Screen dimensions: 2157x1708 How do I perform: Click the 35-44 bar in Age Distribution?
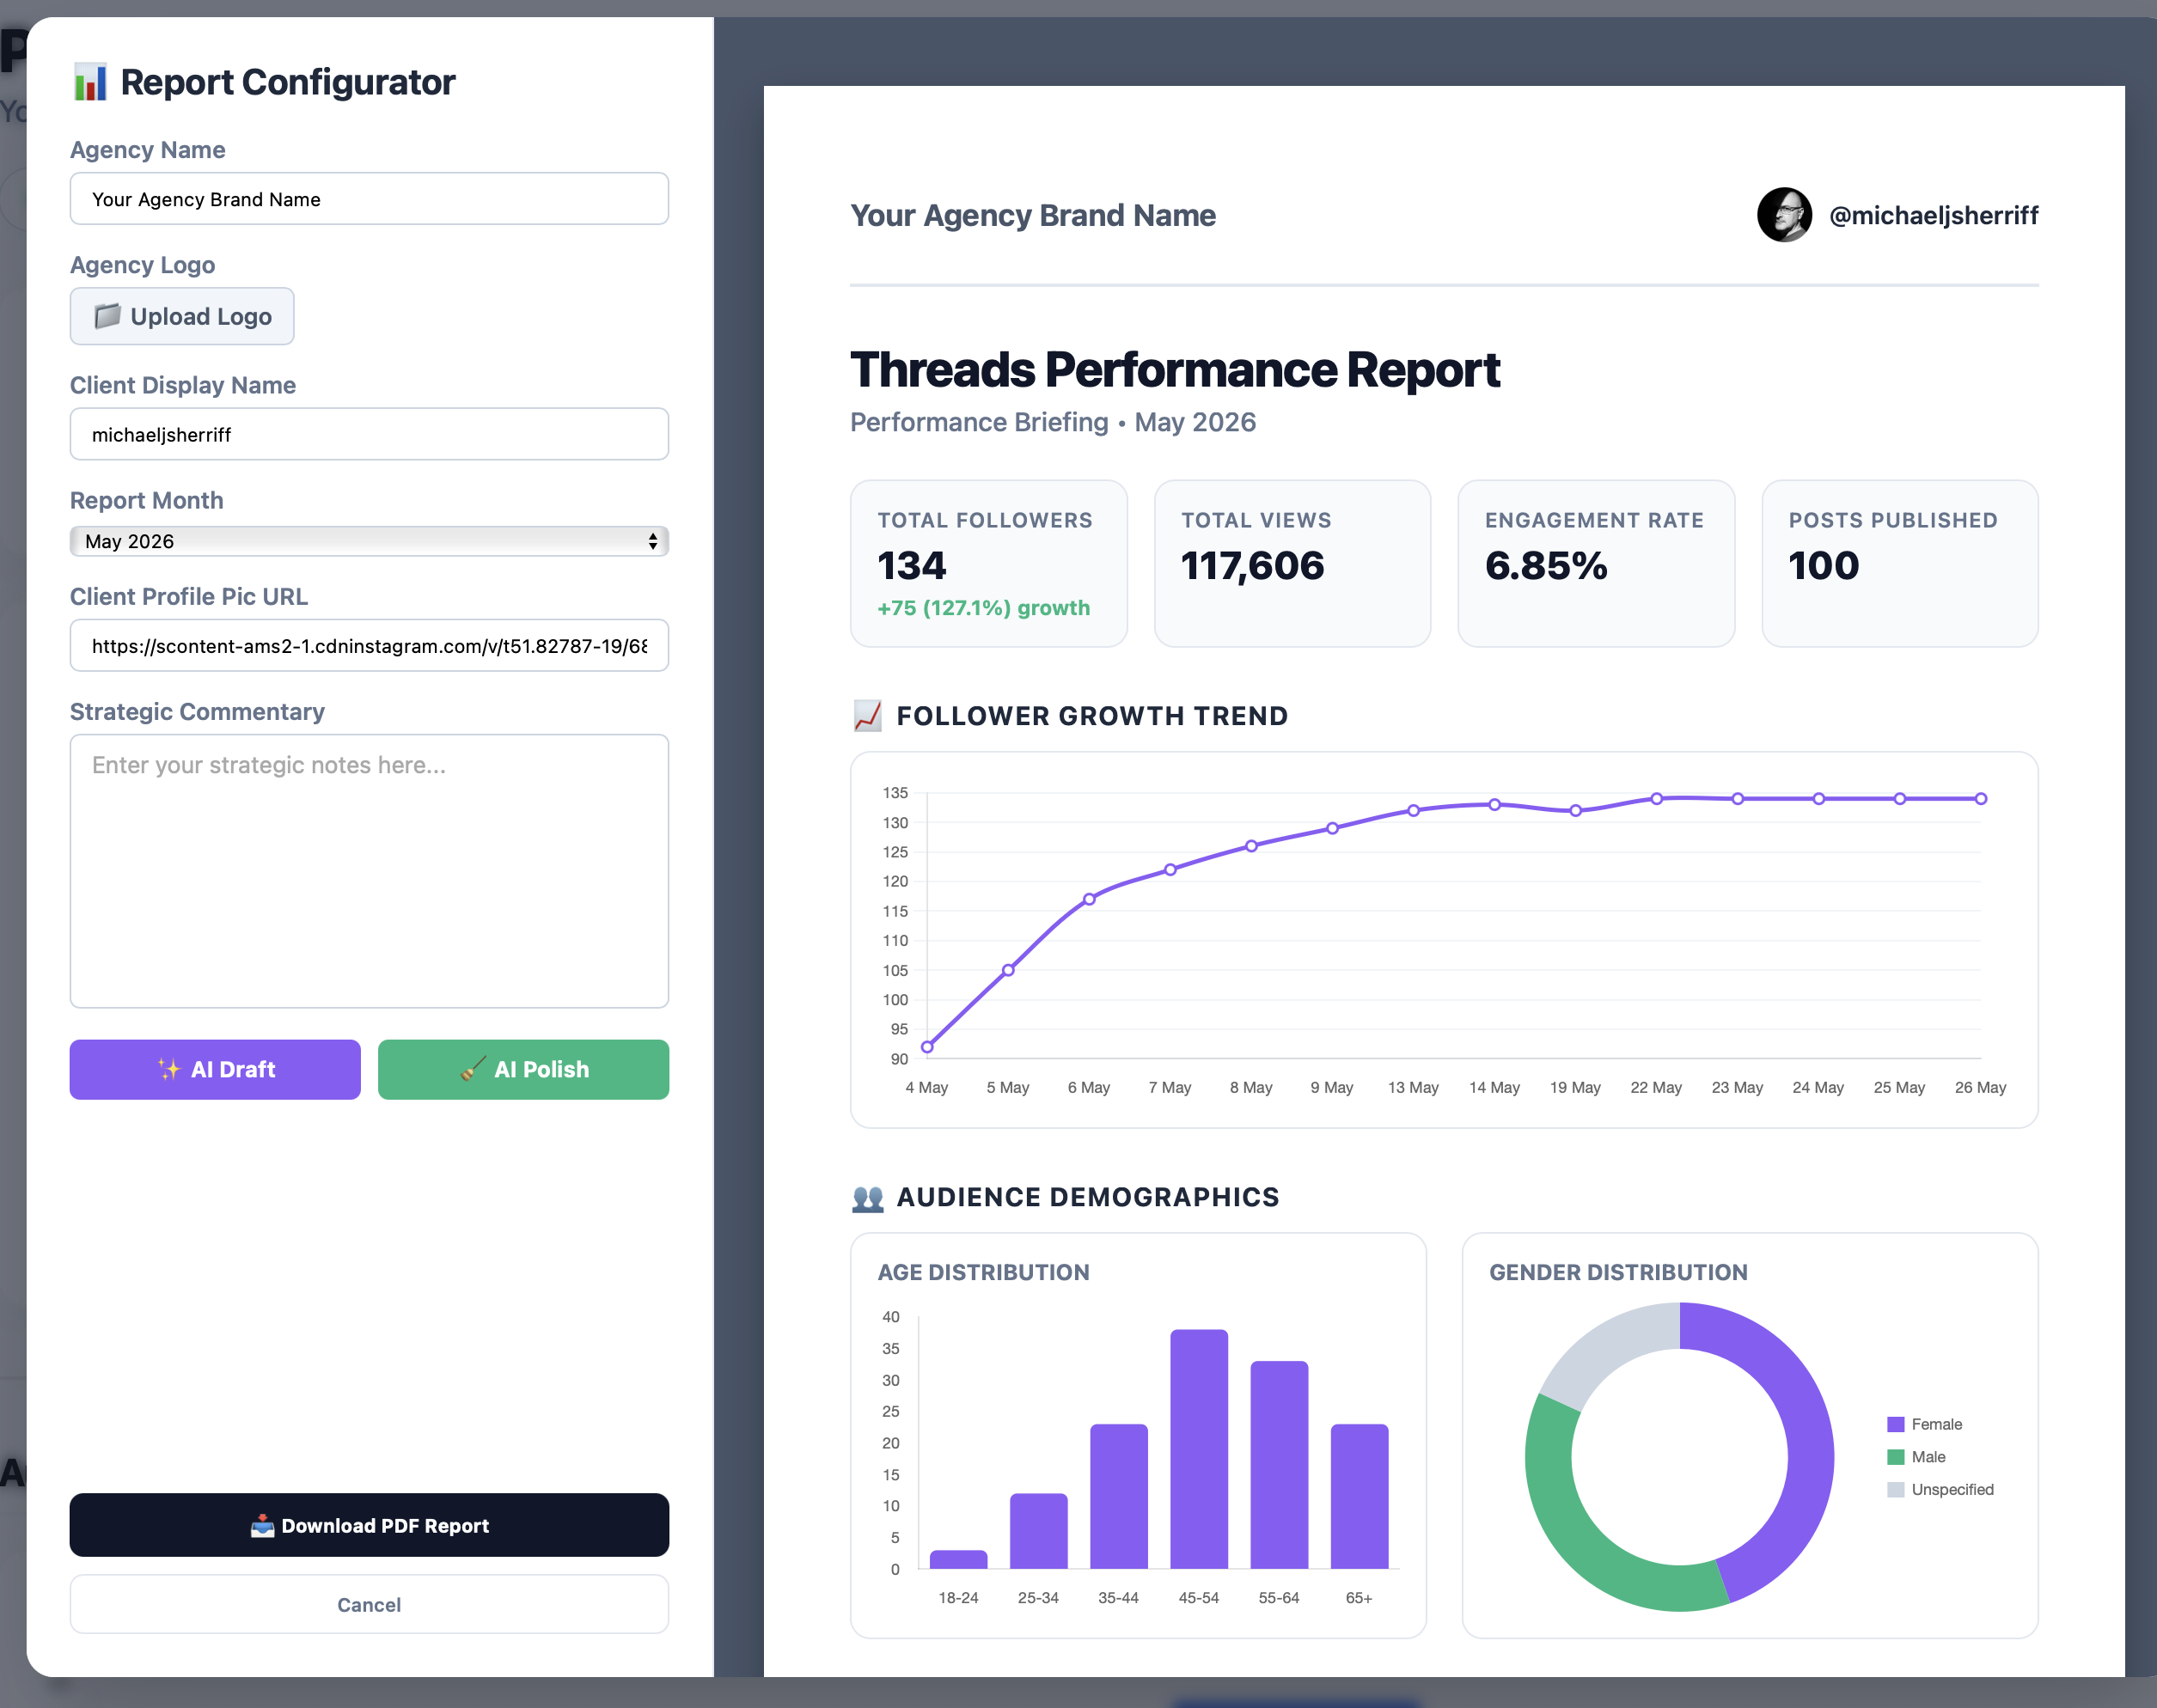click(1119, 1496)
